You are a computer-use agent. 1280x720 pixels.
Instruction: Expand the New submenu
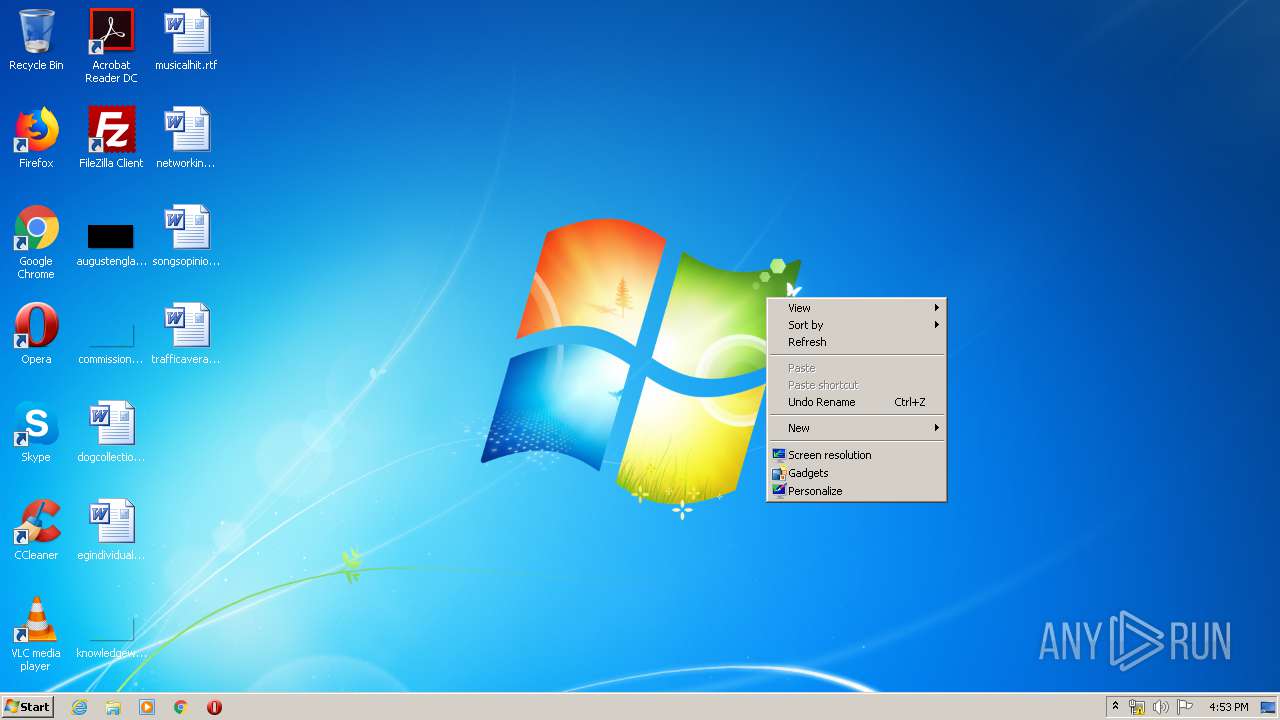pos(857,428)
